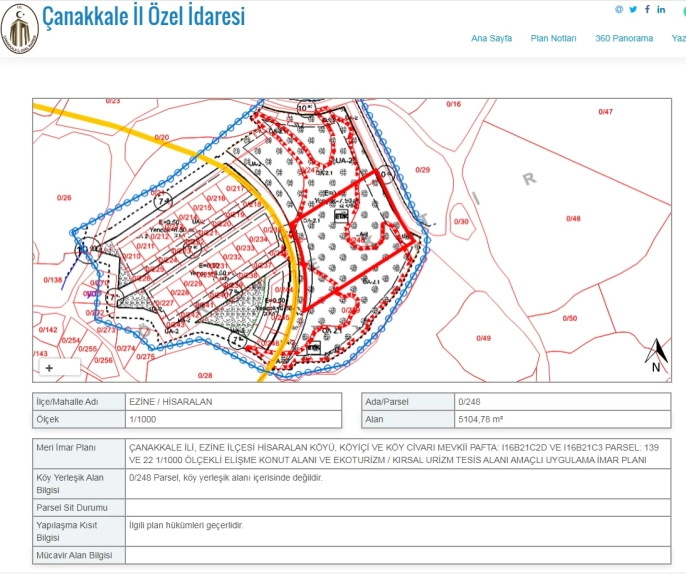686x574 pixels.
Task: Click the north arrow compass on map
Action: [x=657, y=355]
